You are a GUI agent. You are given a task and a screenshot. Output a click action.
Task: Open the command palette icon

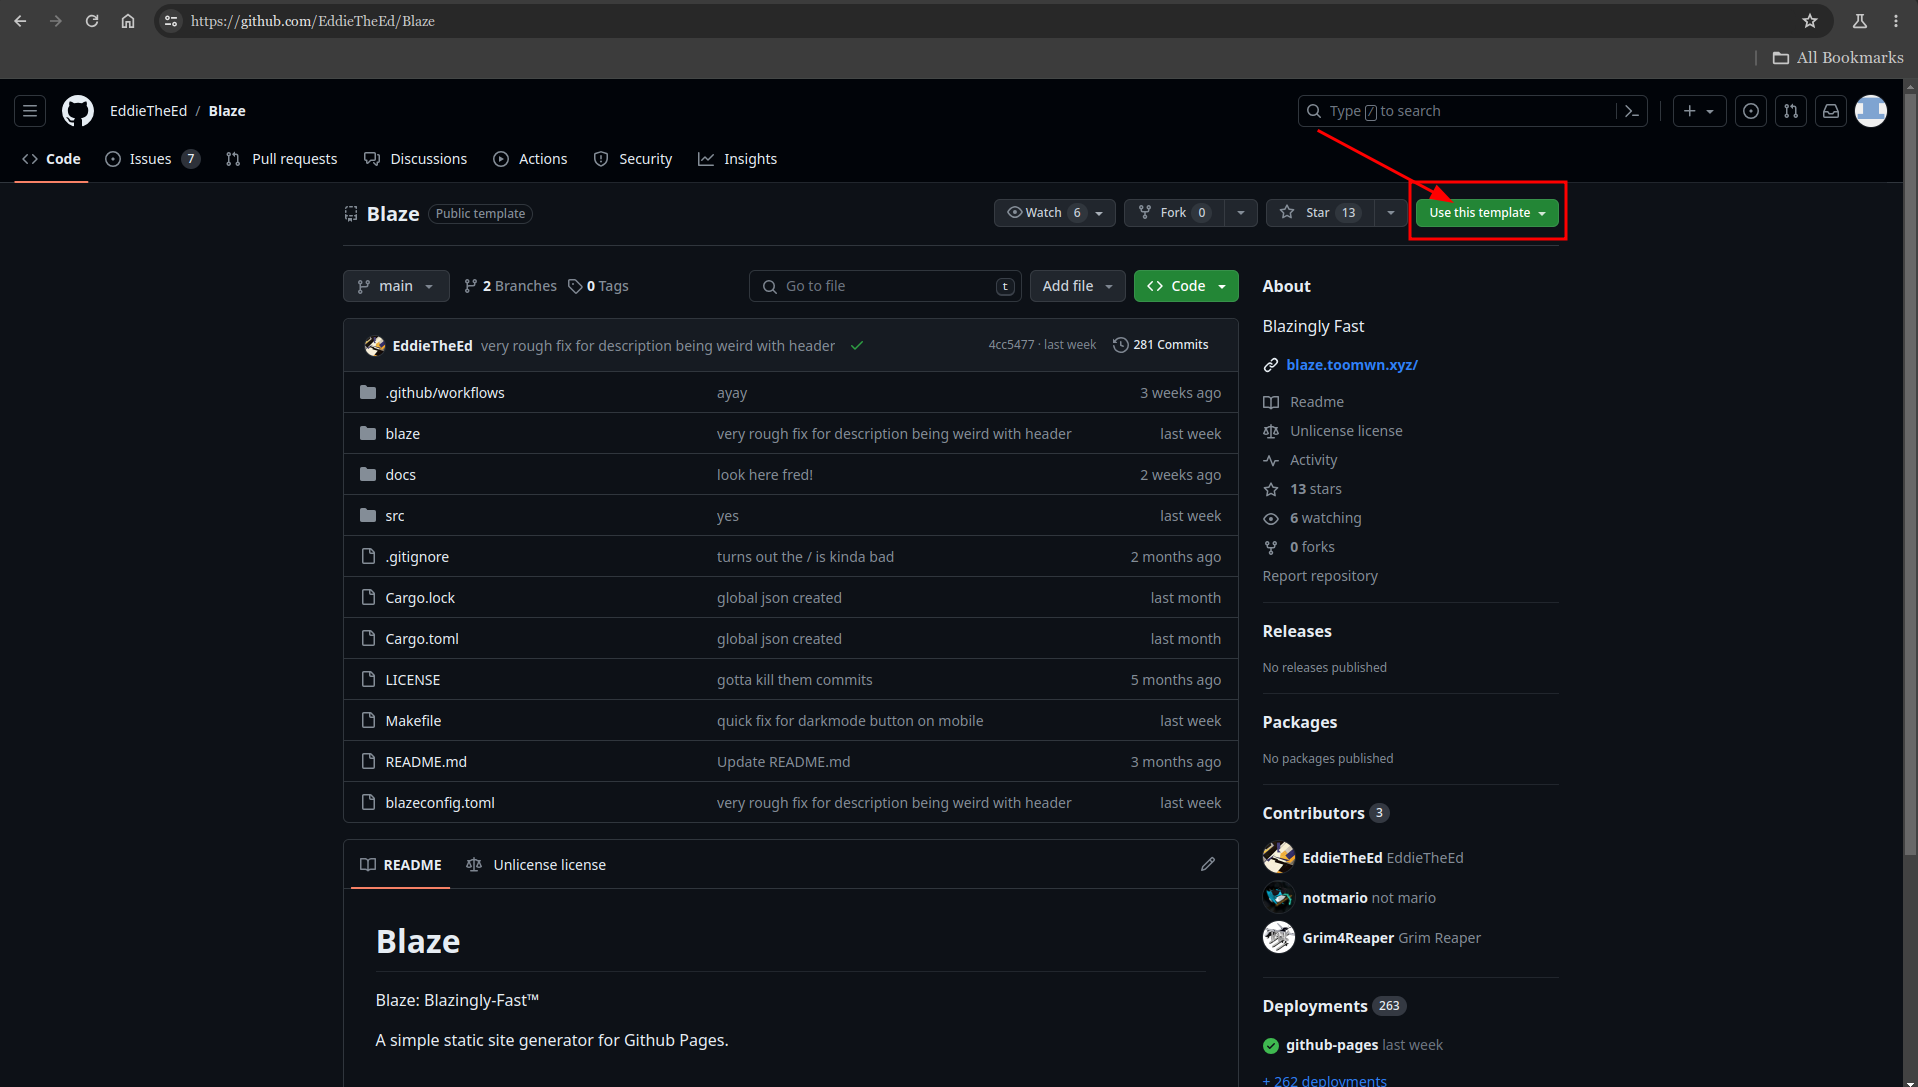(x=1631, y=111)
